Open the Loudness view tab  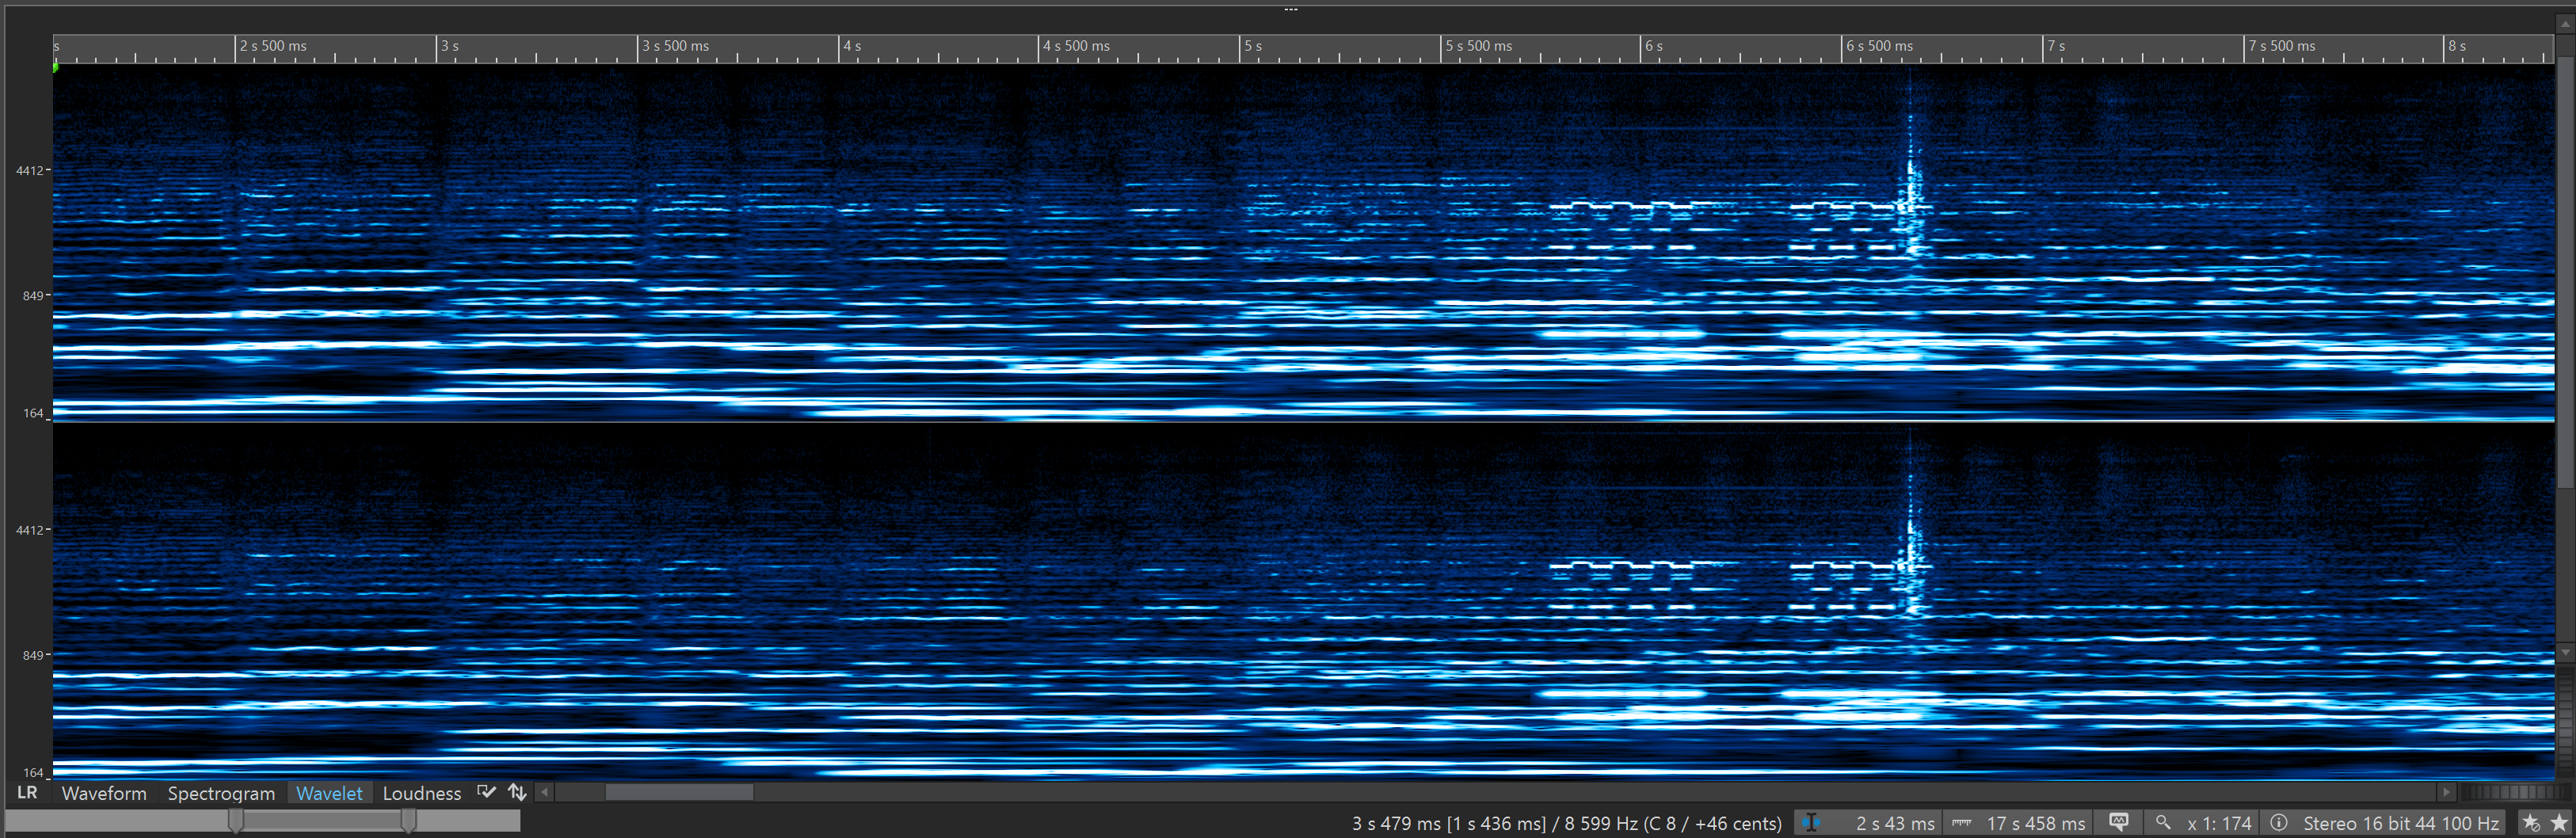click(x=421, y=792)
